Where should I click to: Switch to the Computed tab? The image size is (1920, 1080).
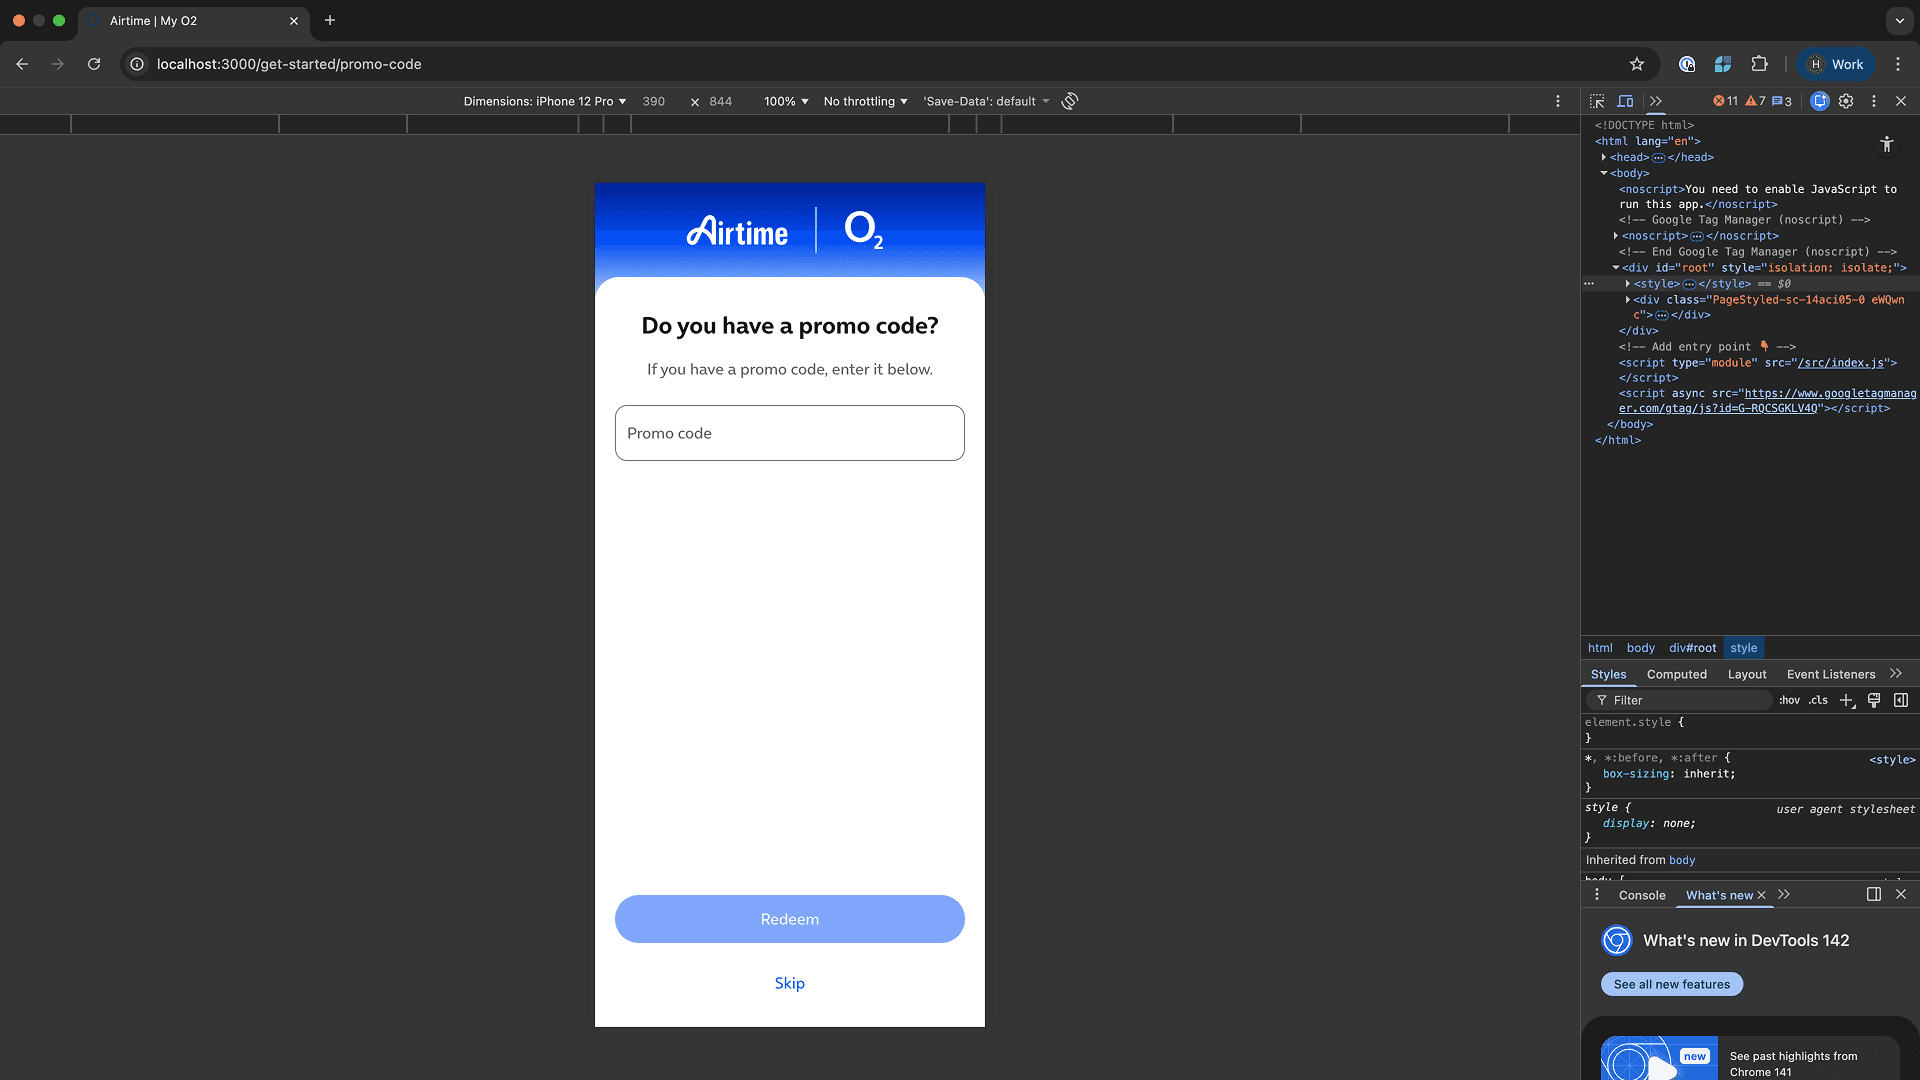(x=1676, y=674)
